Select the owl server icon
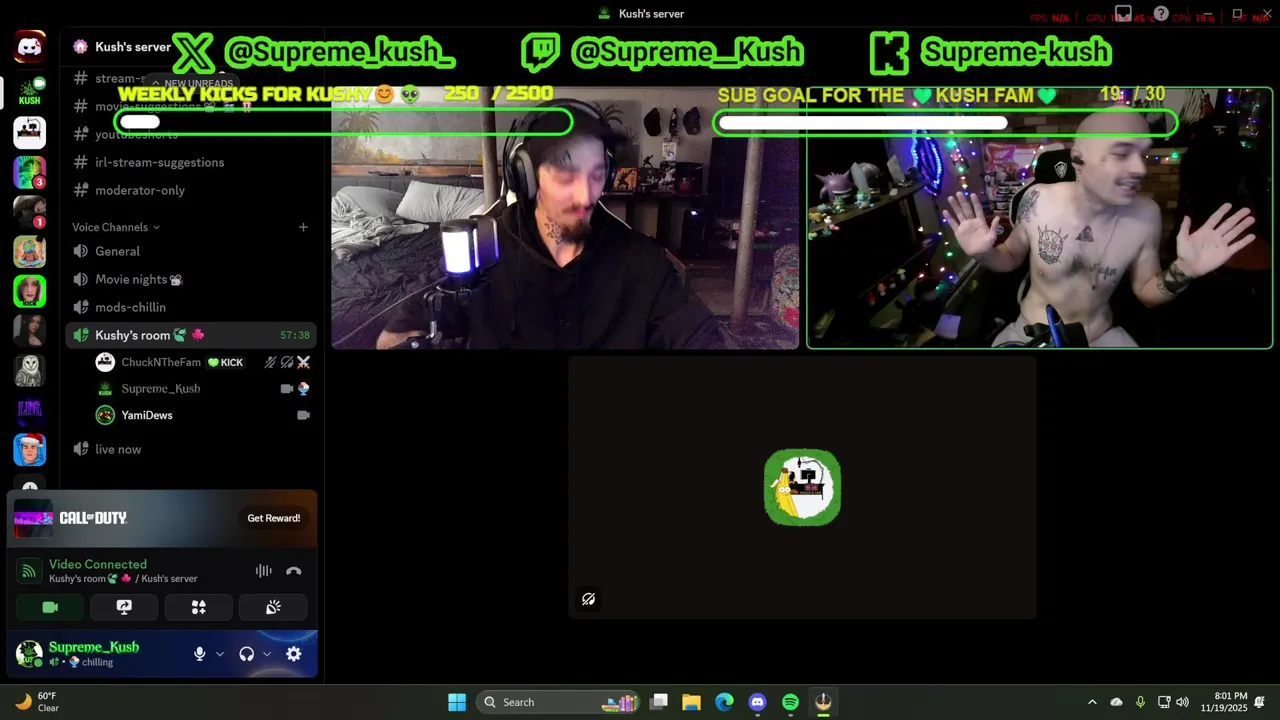Viewport: 1280px width, 720px height. coord(29,370)
